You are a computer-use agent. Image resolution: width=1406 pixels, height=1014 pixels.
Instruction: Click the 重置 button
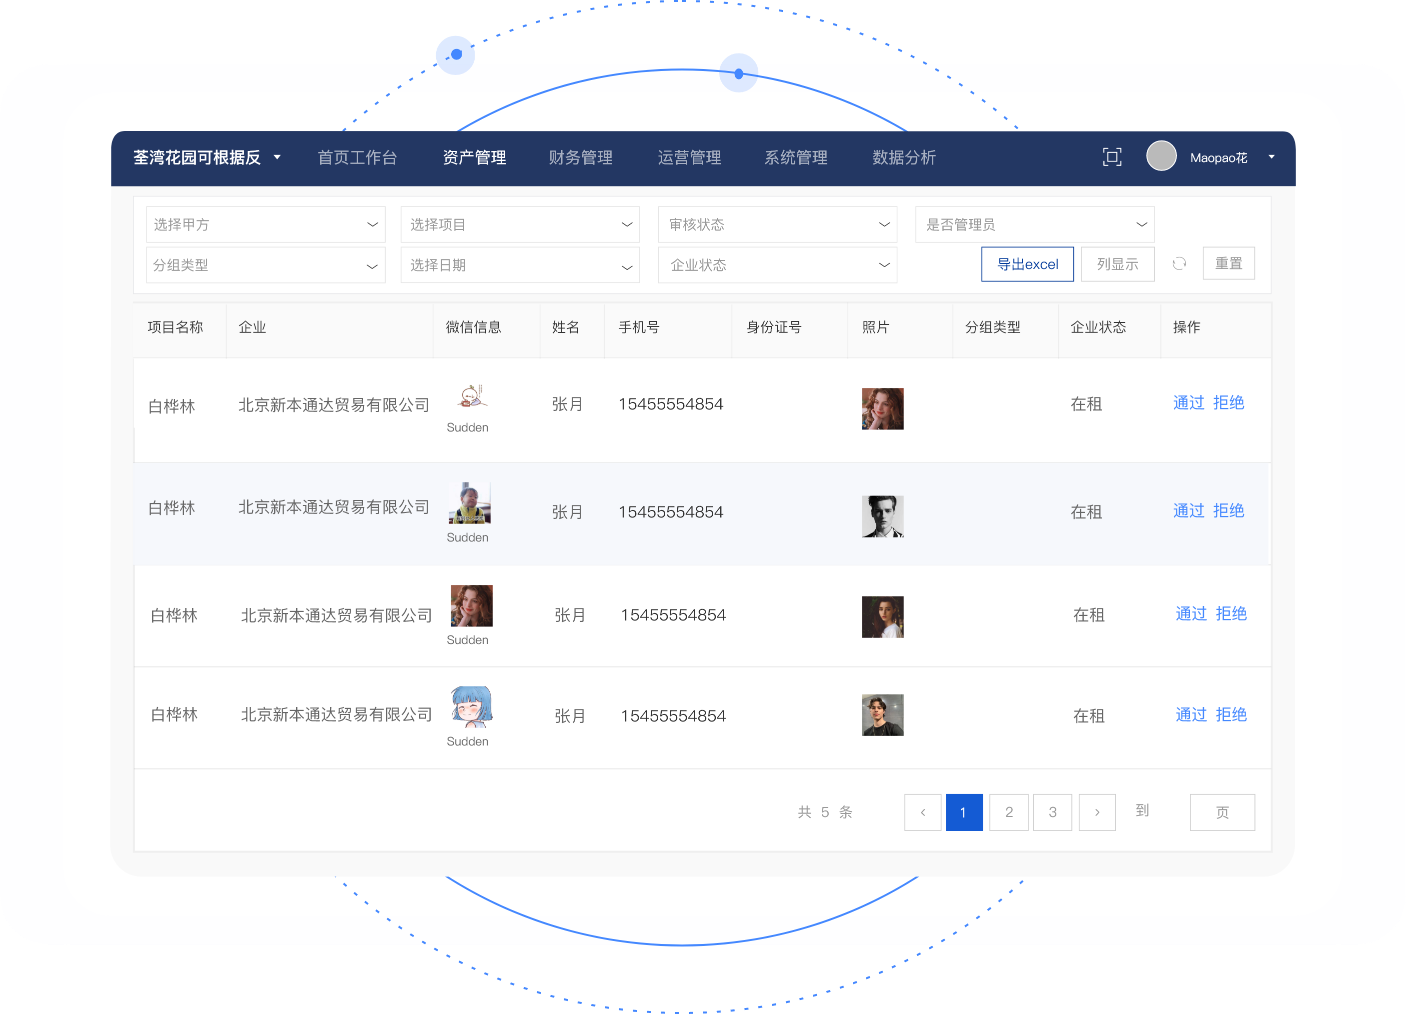coord(1228,264)
